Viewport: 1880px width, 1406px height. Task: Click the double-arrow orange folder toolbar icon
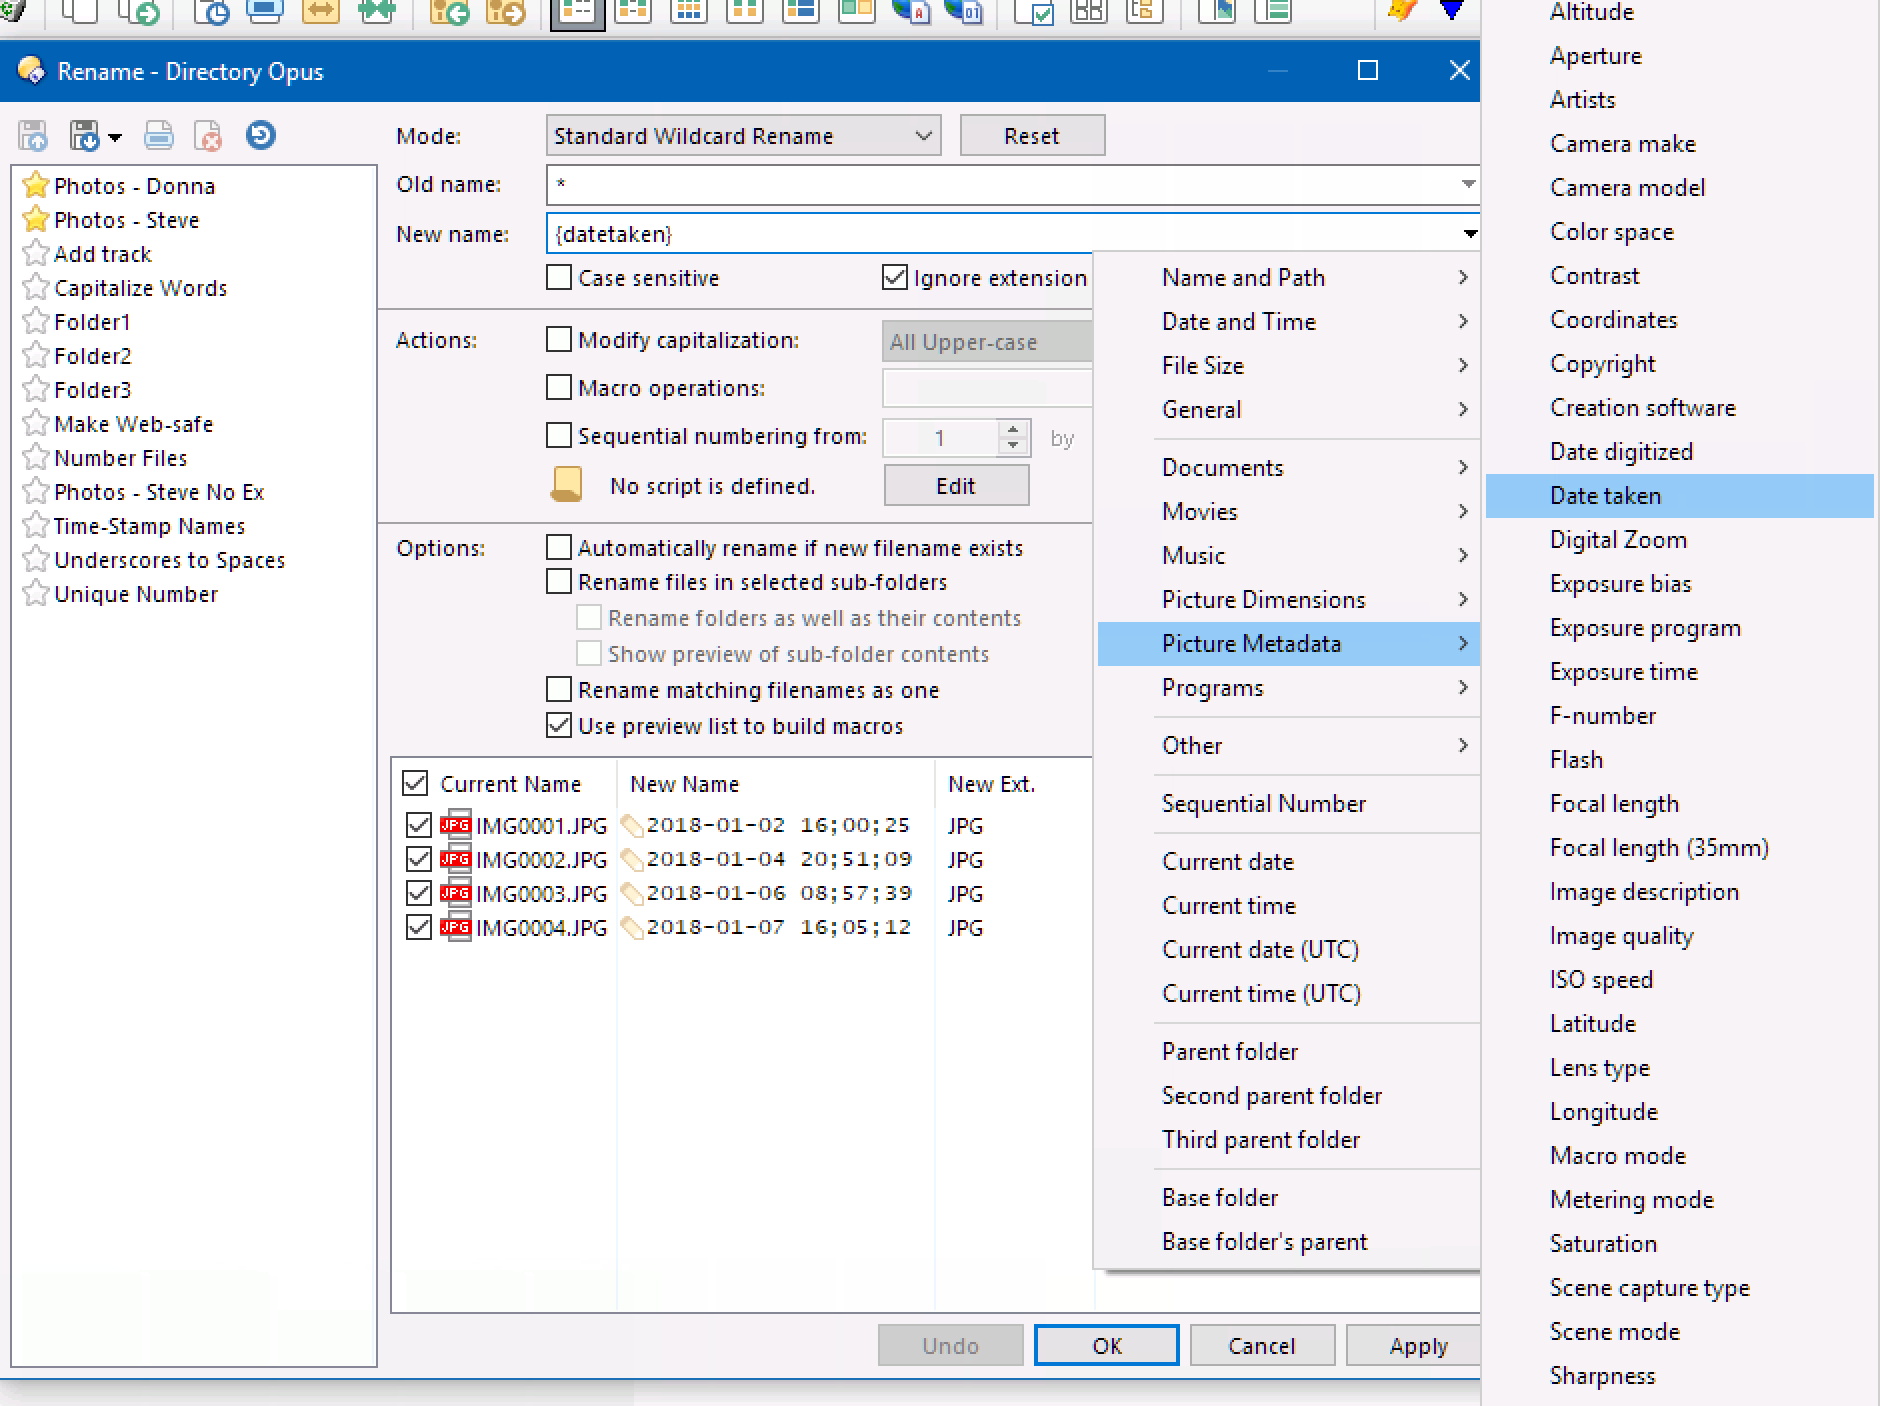pyautogui.click(x=320, y=12)
